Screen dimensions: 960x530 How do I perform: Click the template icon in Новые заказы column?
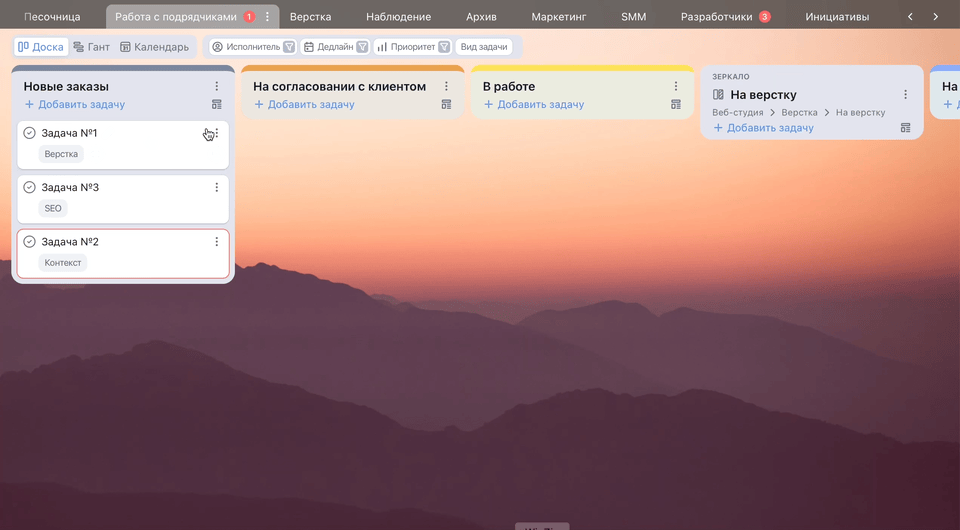point(217,104)
